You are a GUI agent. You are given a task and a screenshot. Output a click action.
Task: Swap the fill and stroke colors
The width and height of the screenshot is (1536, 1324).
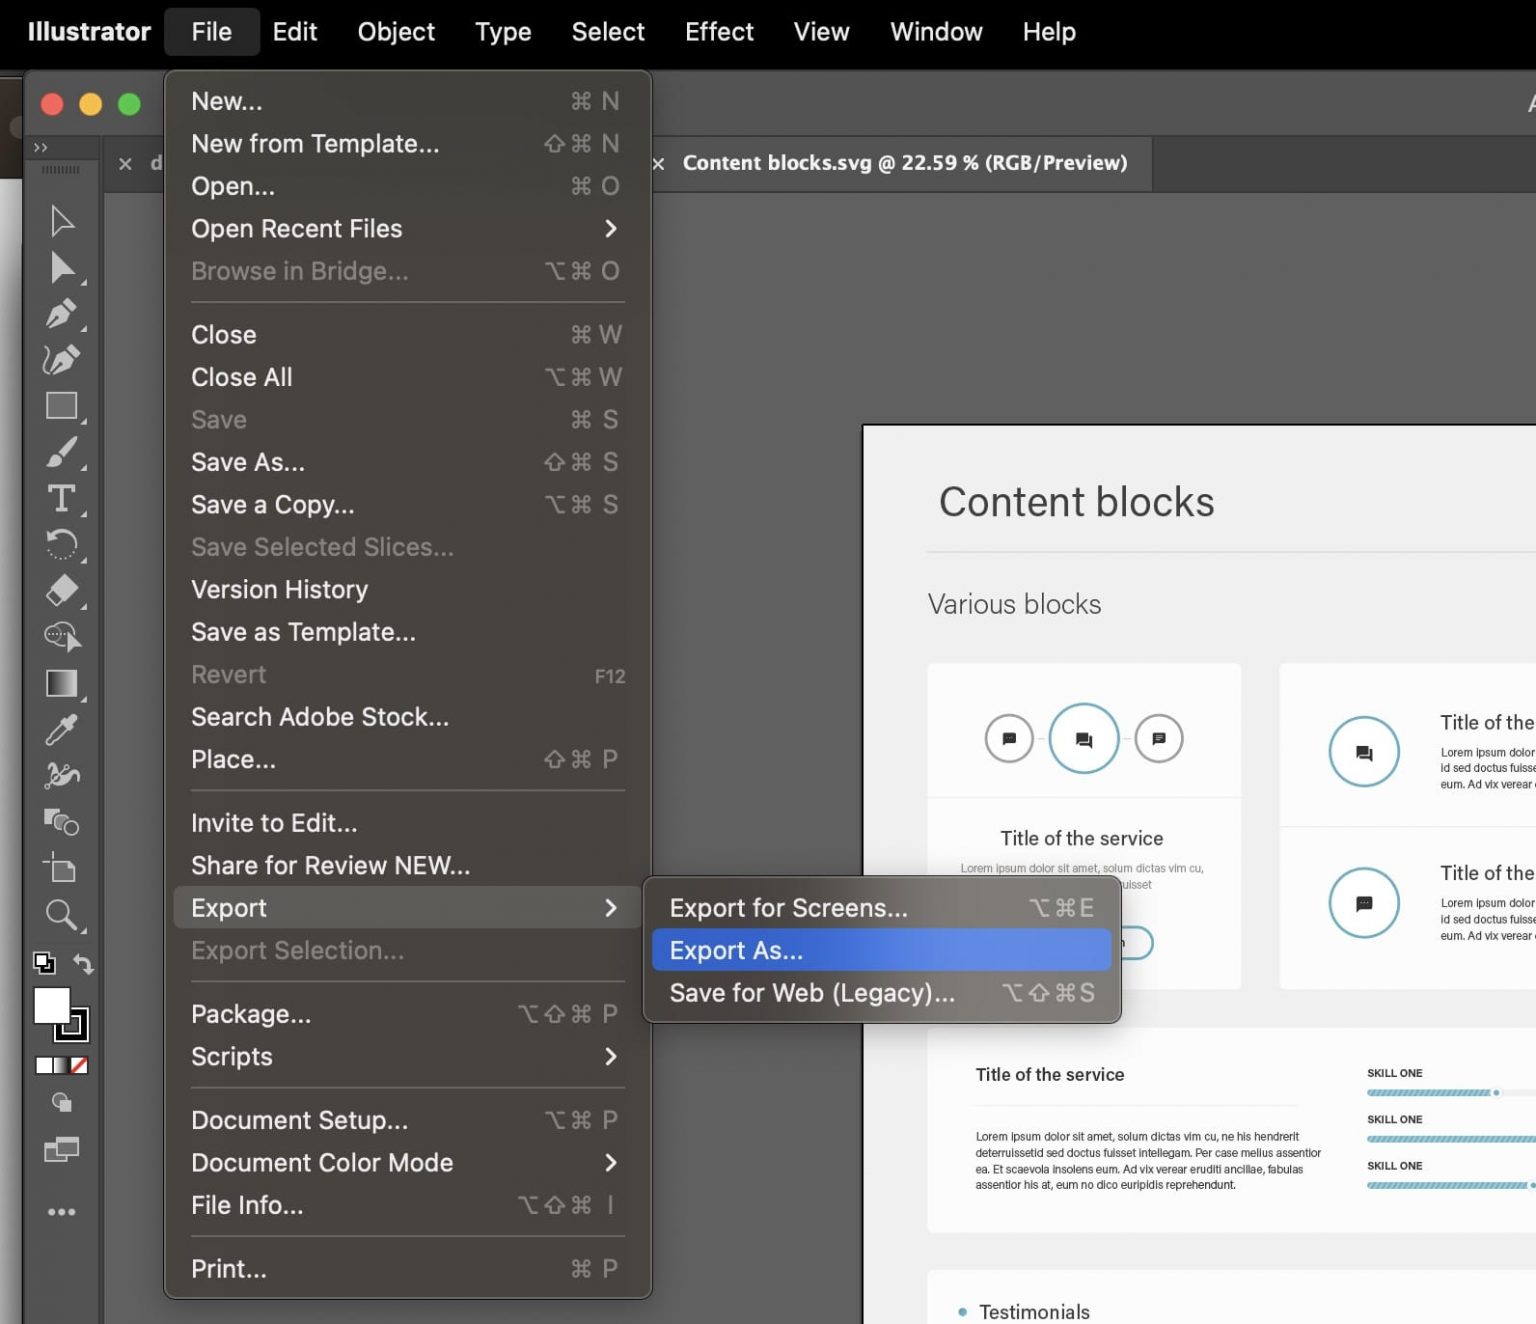click(83, 963)
